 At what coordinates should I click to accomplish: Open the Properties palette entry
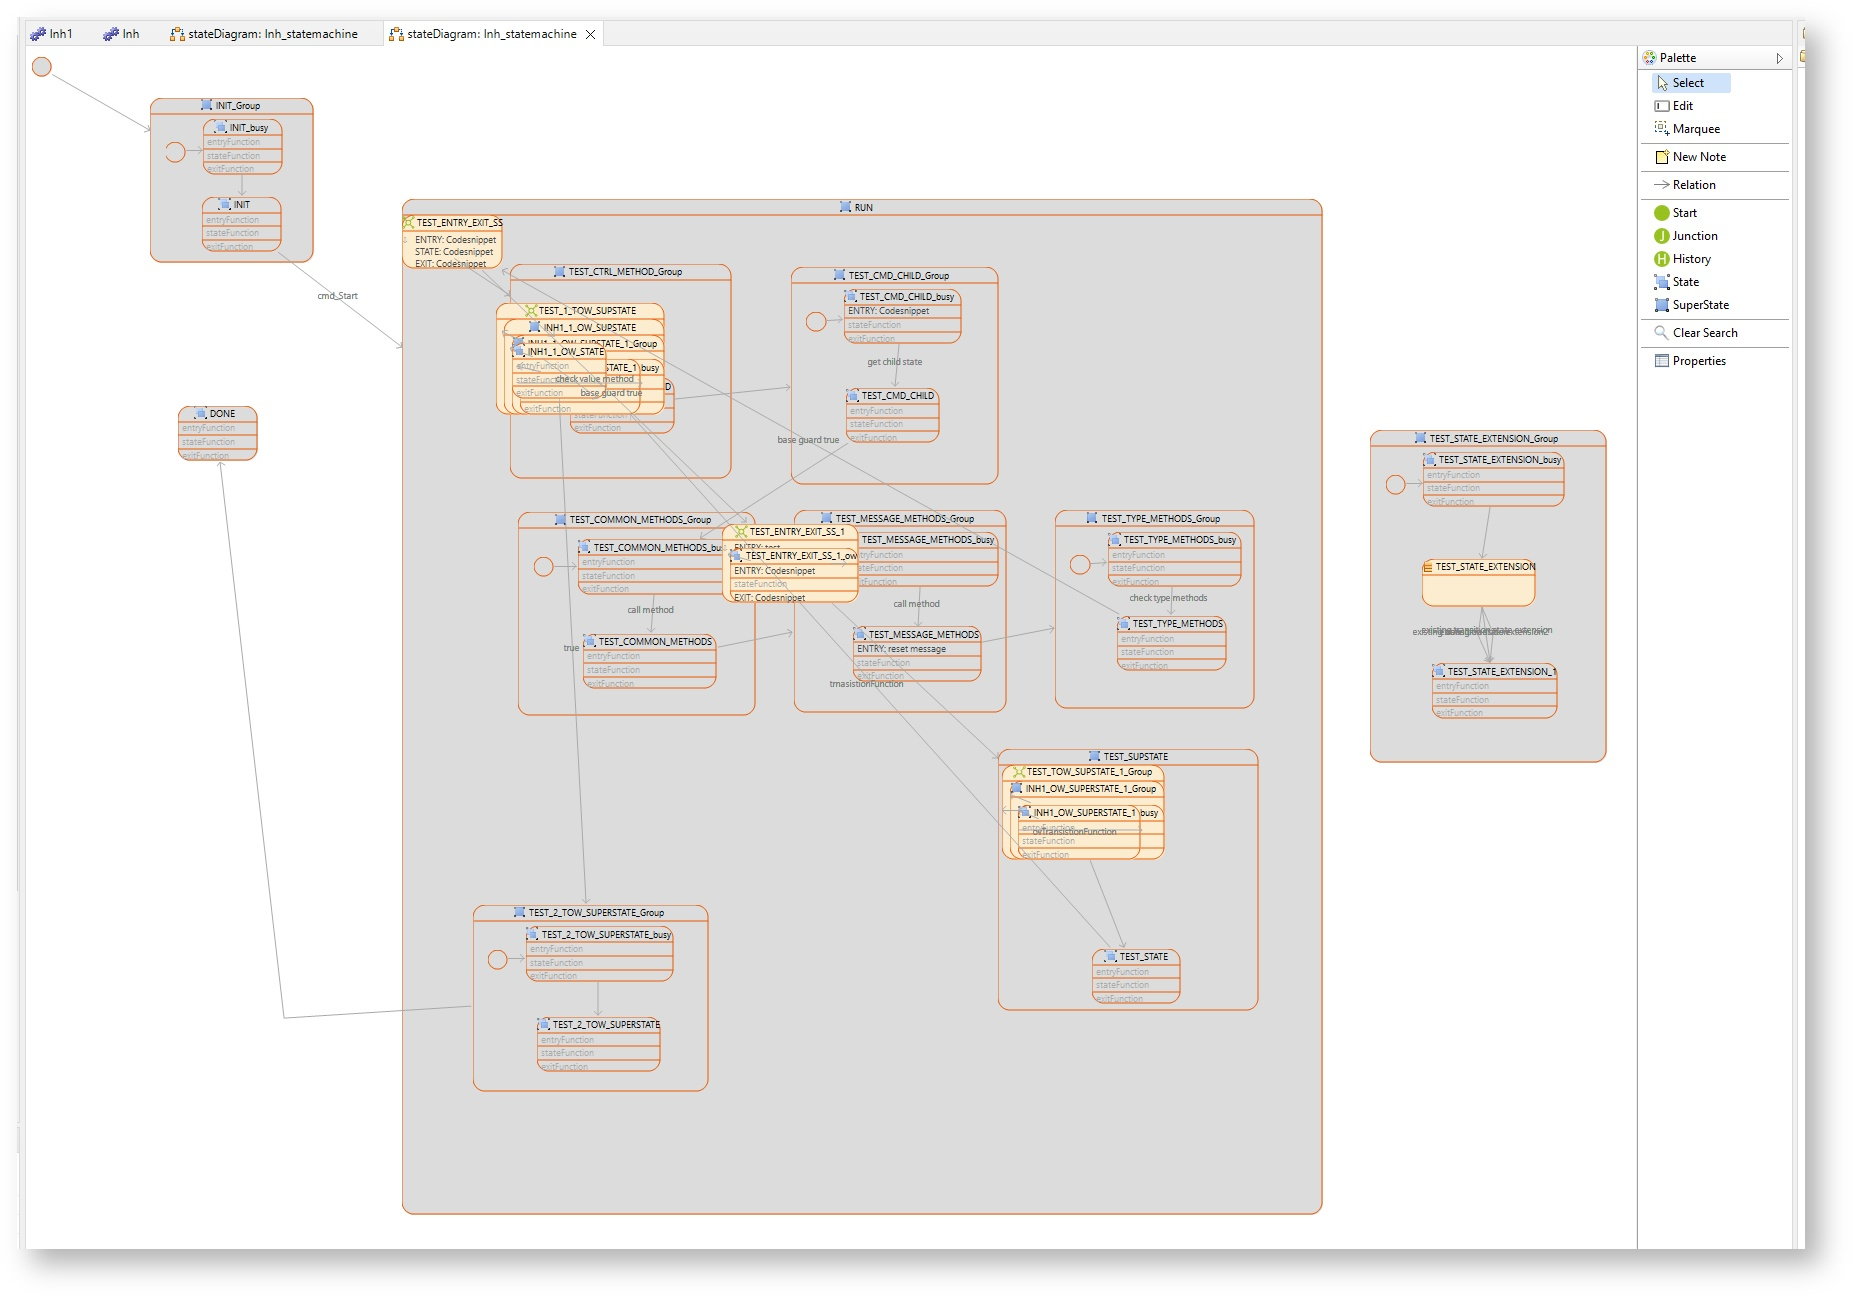pyautogui.click(x=1698, y=361)
